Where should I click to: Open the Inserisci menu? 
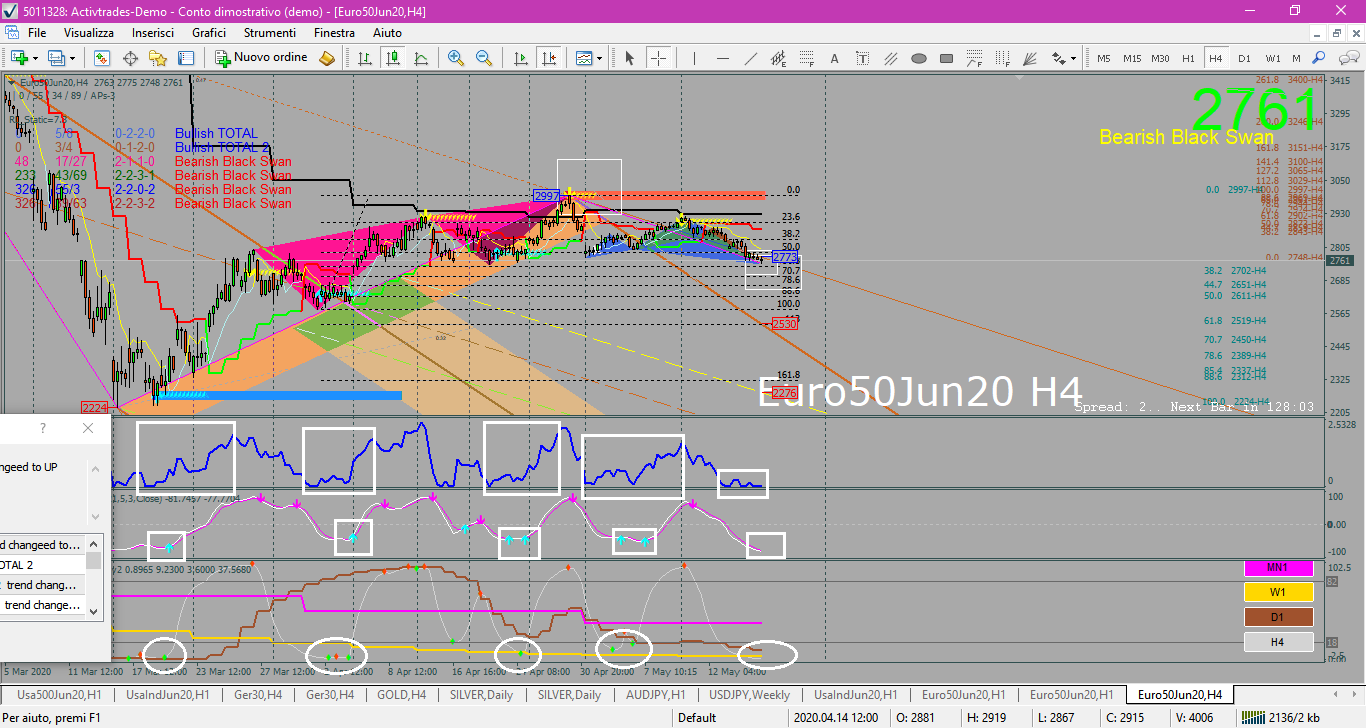pos(153,33)
